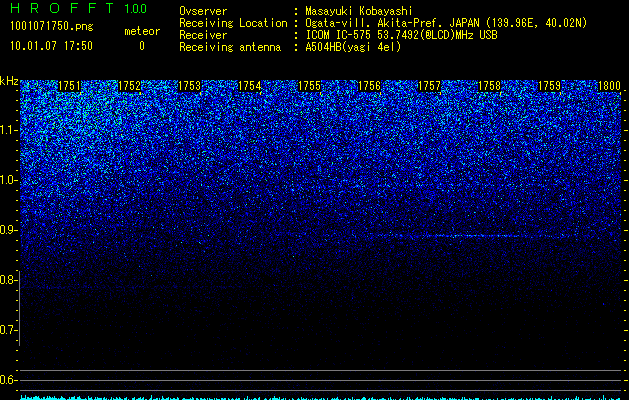Click the Receiver label
This screenshot has width=629, height=400.
tap(203, 35)
